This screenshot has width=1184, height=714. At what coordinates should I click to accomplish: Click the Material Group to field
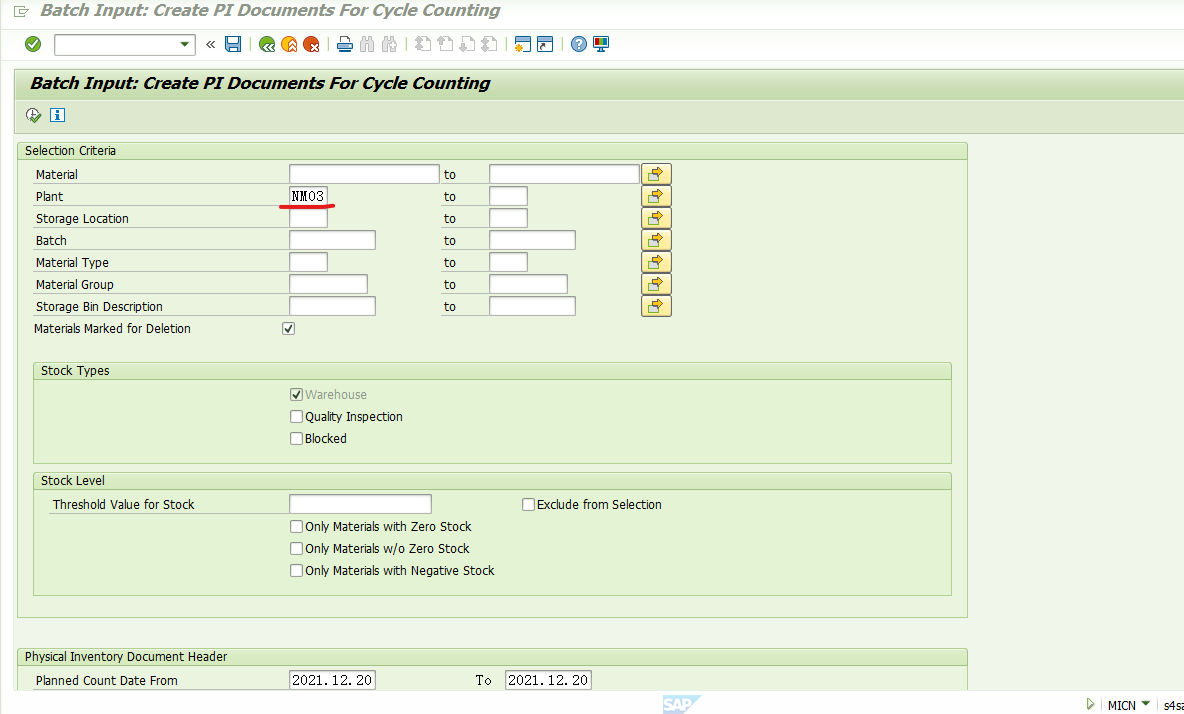(x=529, y=284)
